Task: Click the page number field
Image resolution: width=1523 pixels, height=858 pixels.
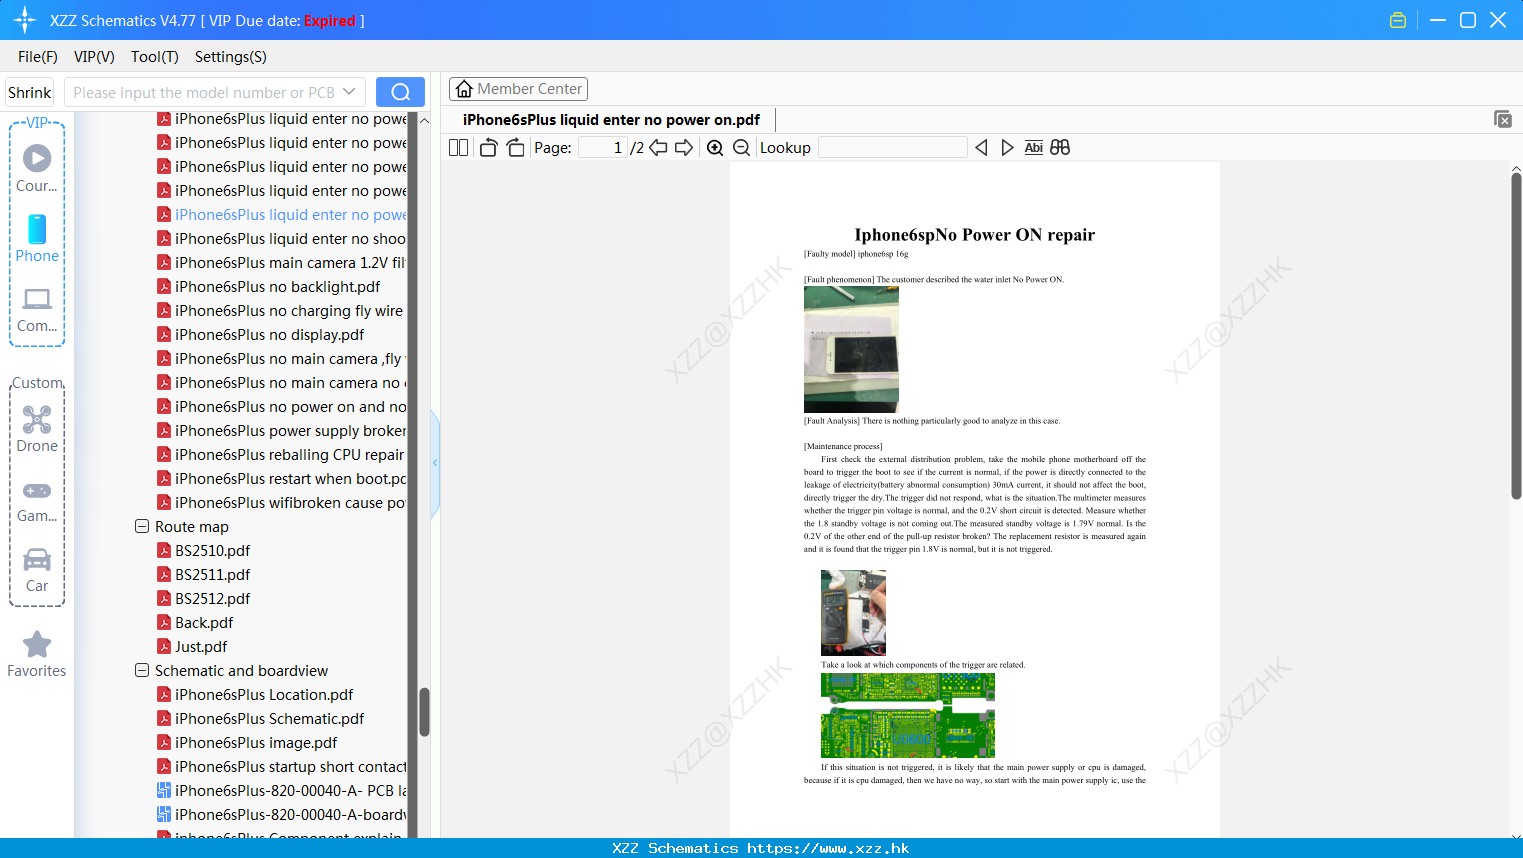Action: coord(603,148)
